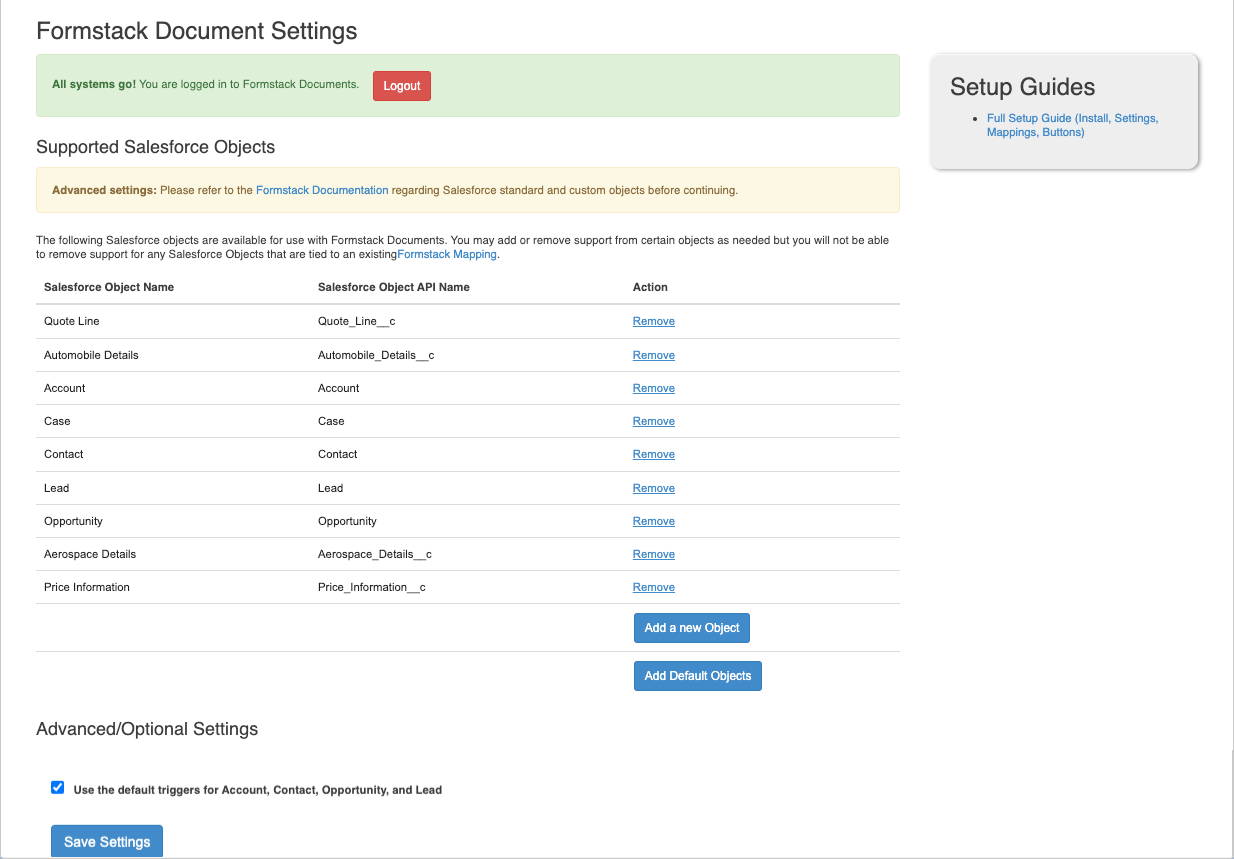
Task: Remove the Account object
Action: click(653, 388)
